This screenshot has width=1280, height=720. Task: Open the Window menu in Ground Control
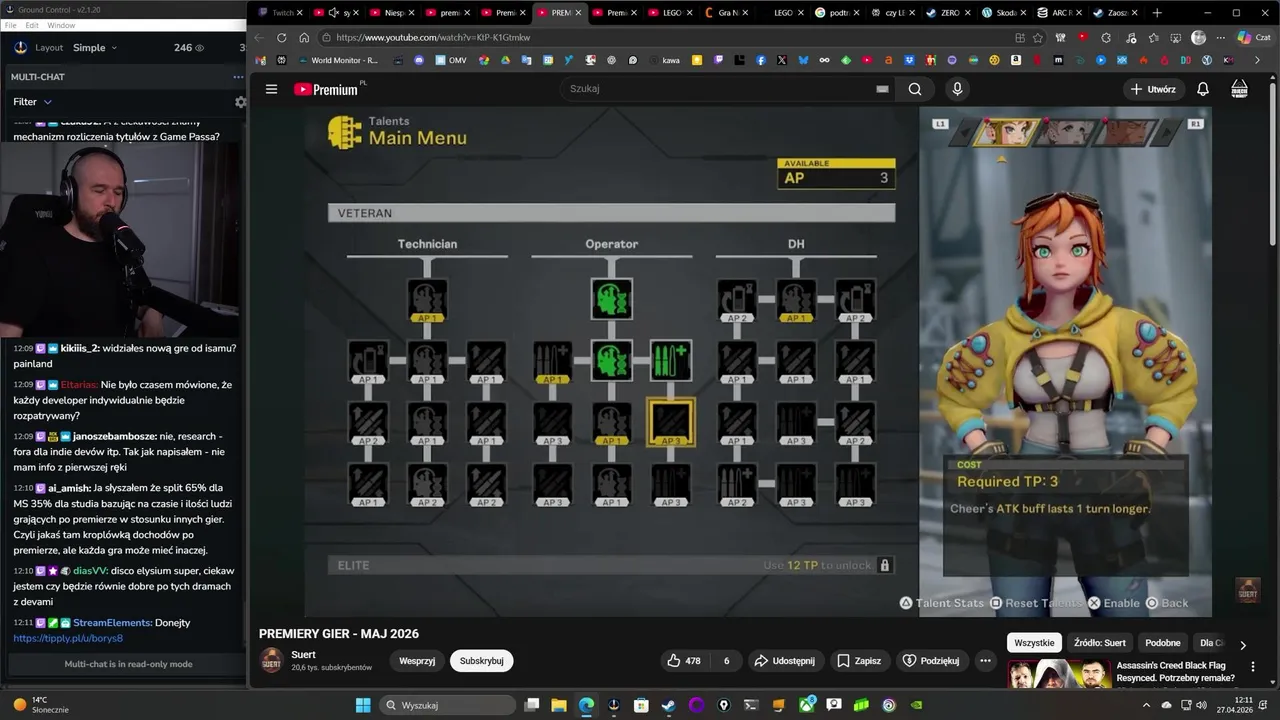(x=61, y=25)
